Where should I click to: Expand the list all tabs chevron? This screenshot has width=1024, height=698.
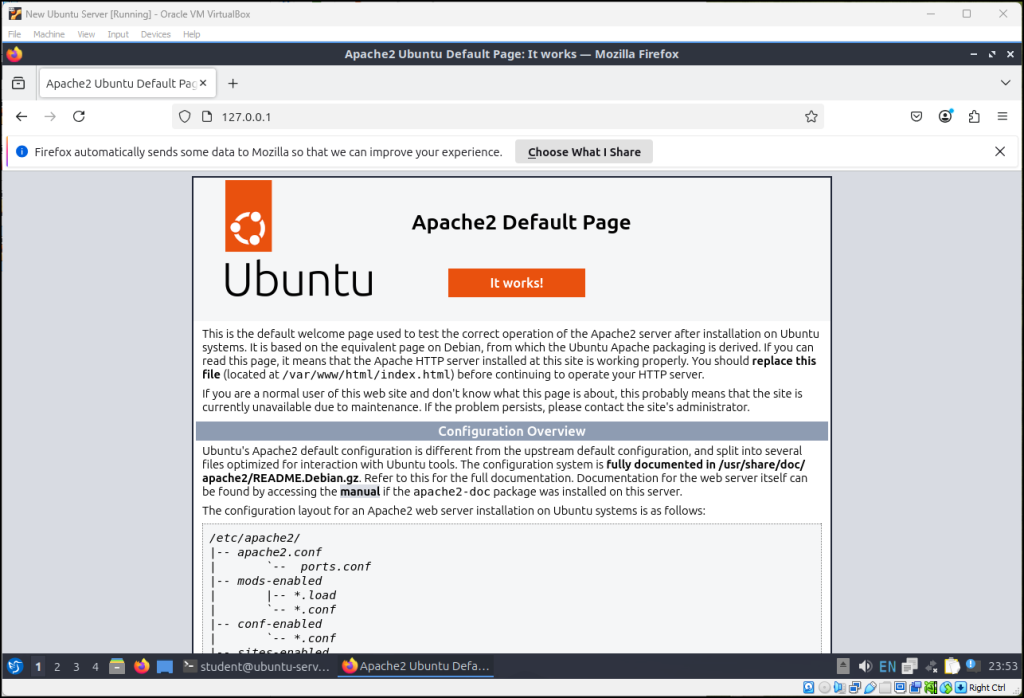1005,83
